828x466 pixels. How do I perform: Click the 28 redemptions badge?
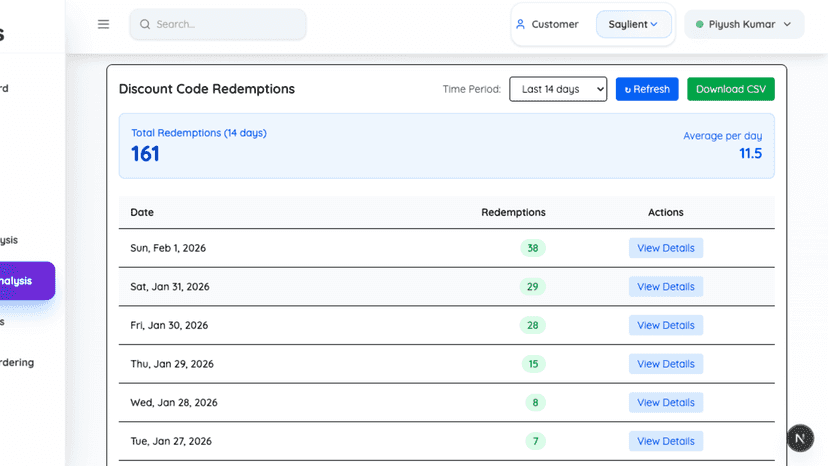(533, 325)
